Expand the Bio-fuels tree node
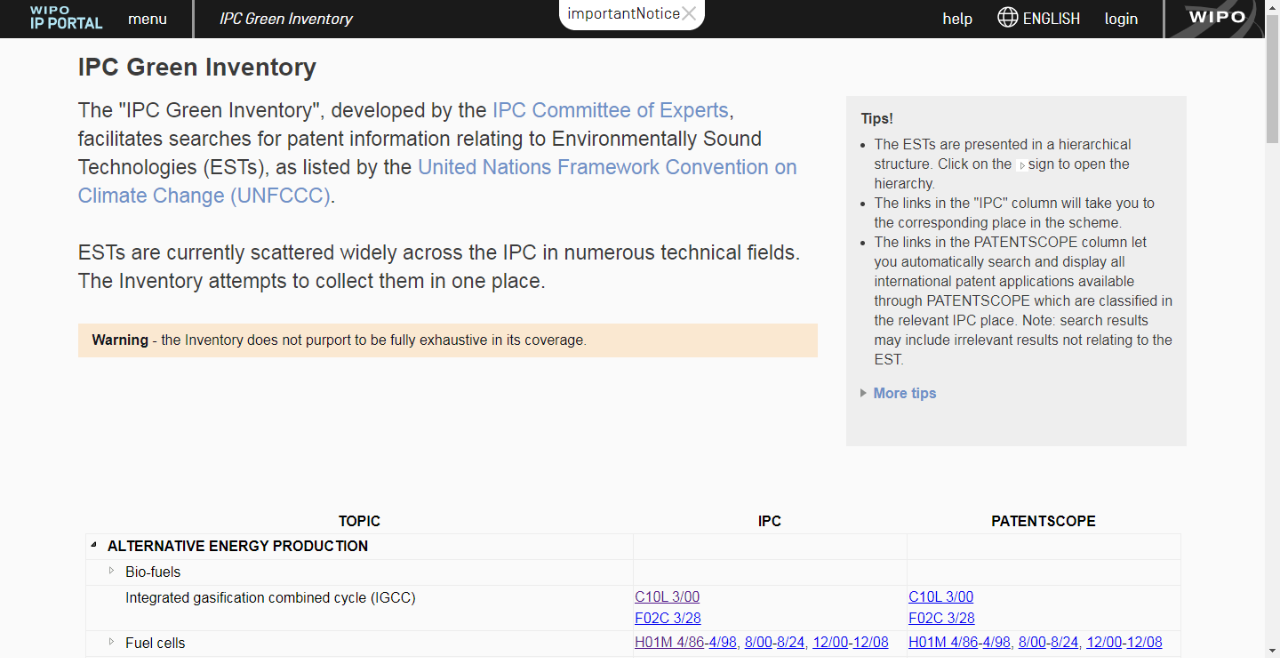1280x658 pixels. click(x=111, y=571)
